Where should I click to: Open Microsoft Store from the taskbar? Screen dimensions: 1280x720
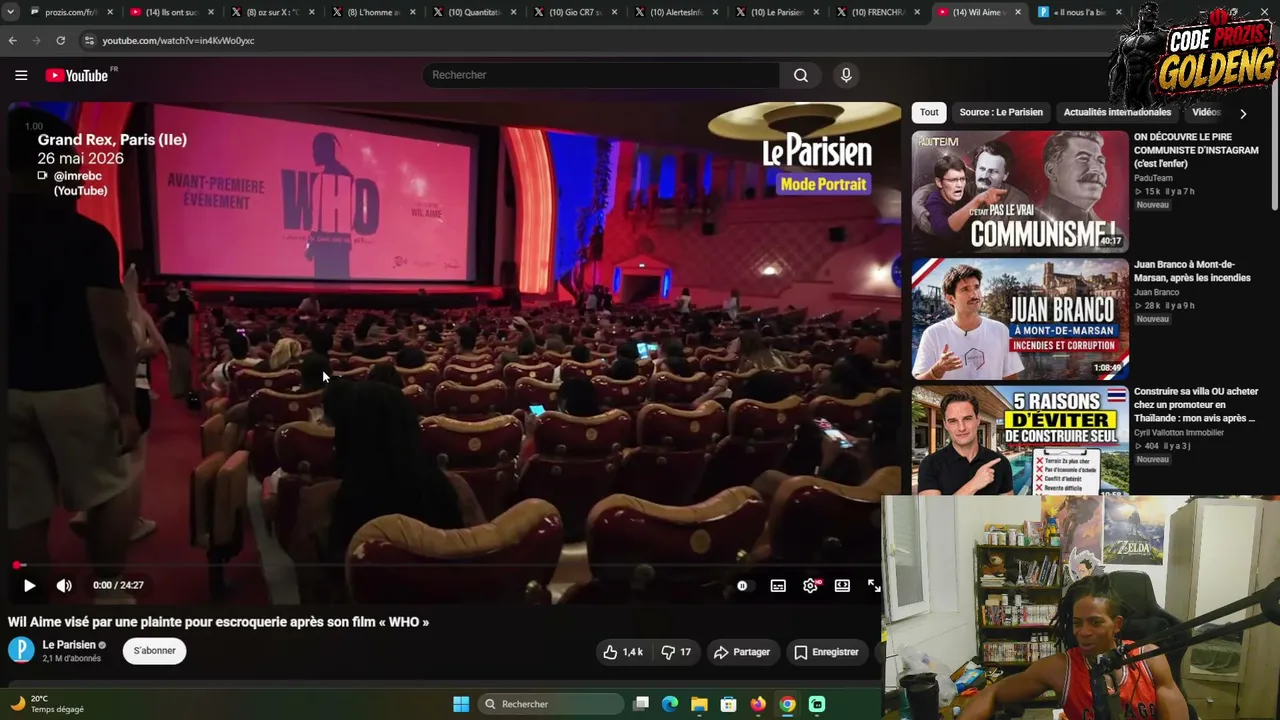(x=729, y=704)
